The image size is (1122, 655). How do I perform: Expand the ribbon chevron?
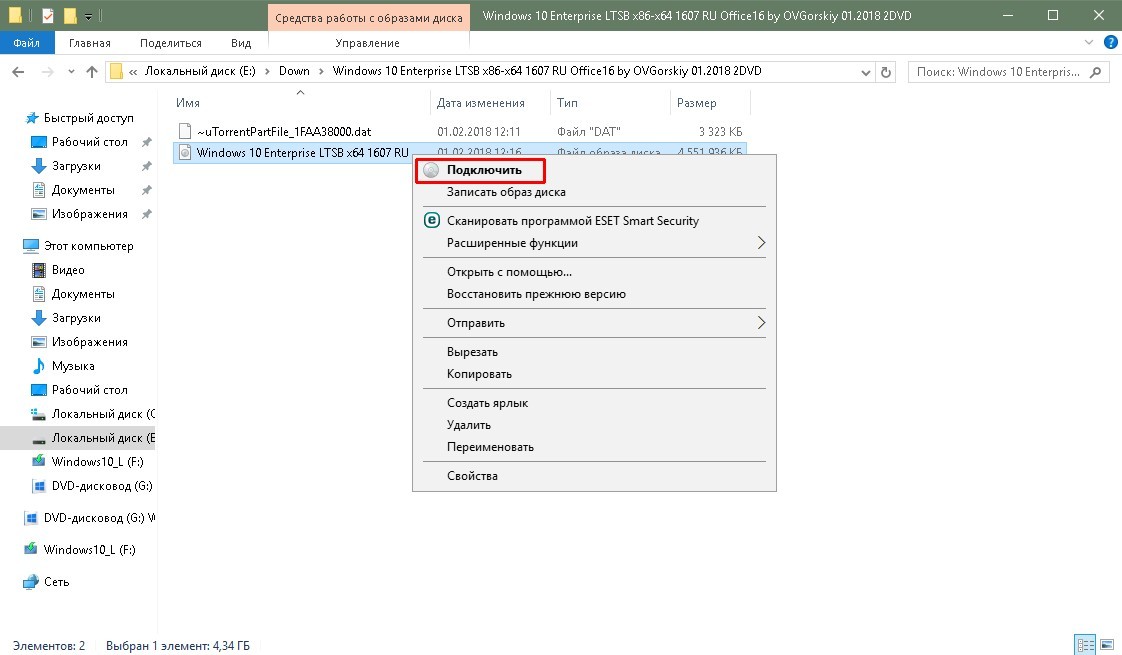1089,42
